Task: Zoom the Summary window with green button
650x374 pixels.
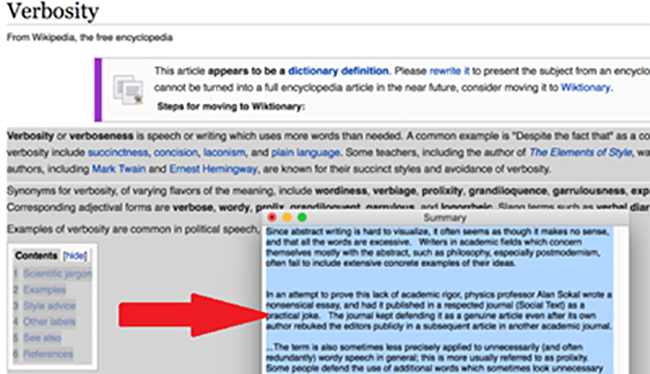Action: pos(302,217)
